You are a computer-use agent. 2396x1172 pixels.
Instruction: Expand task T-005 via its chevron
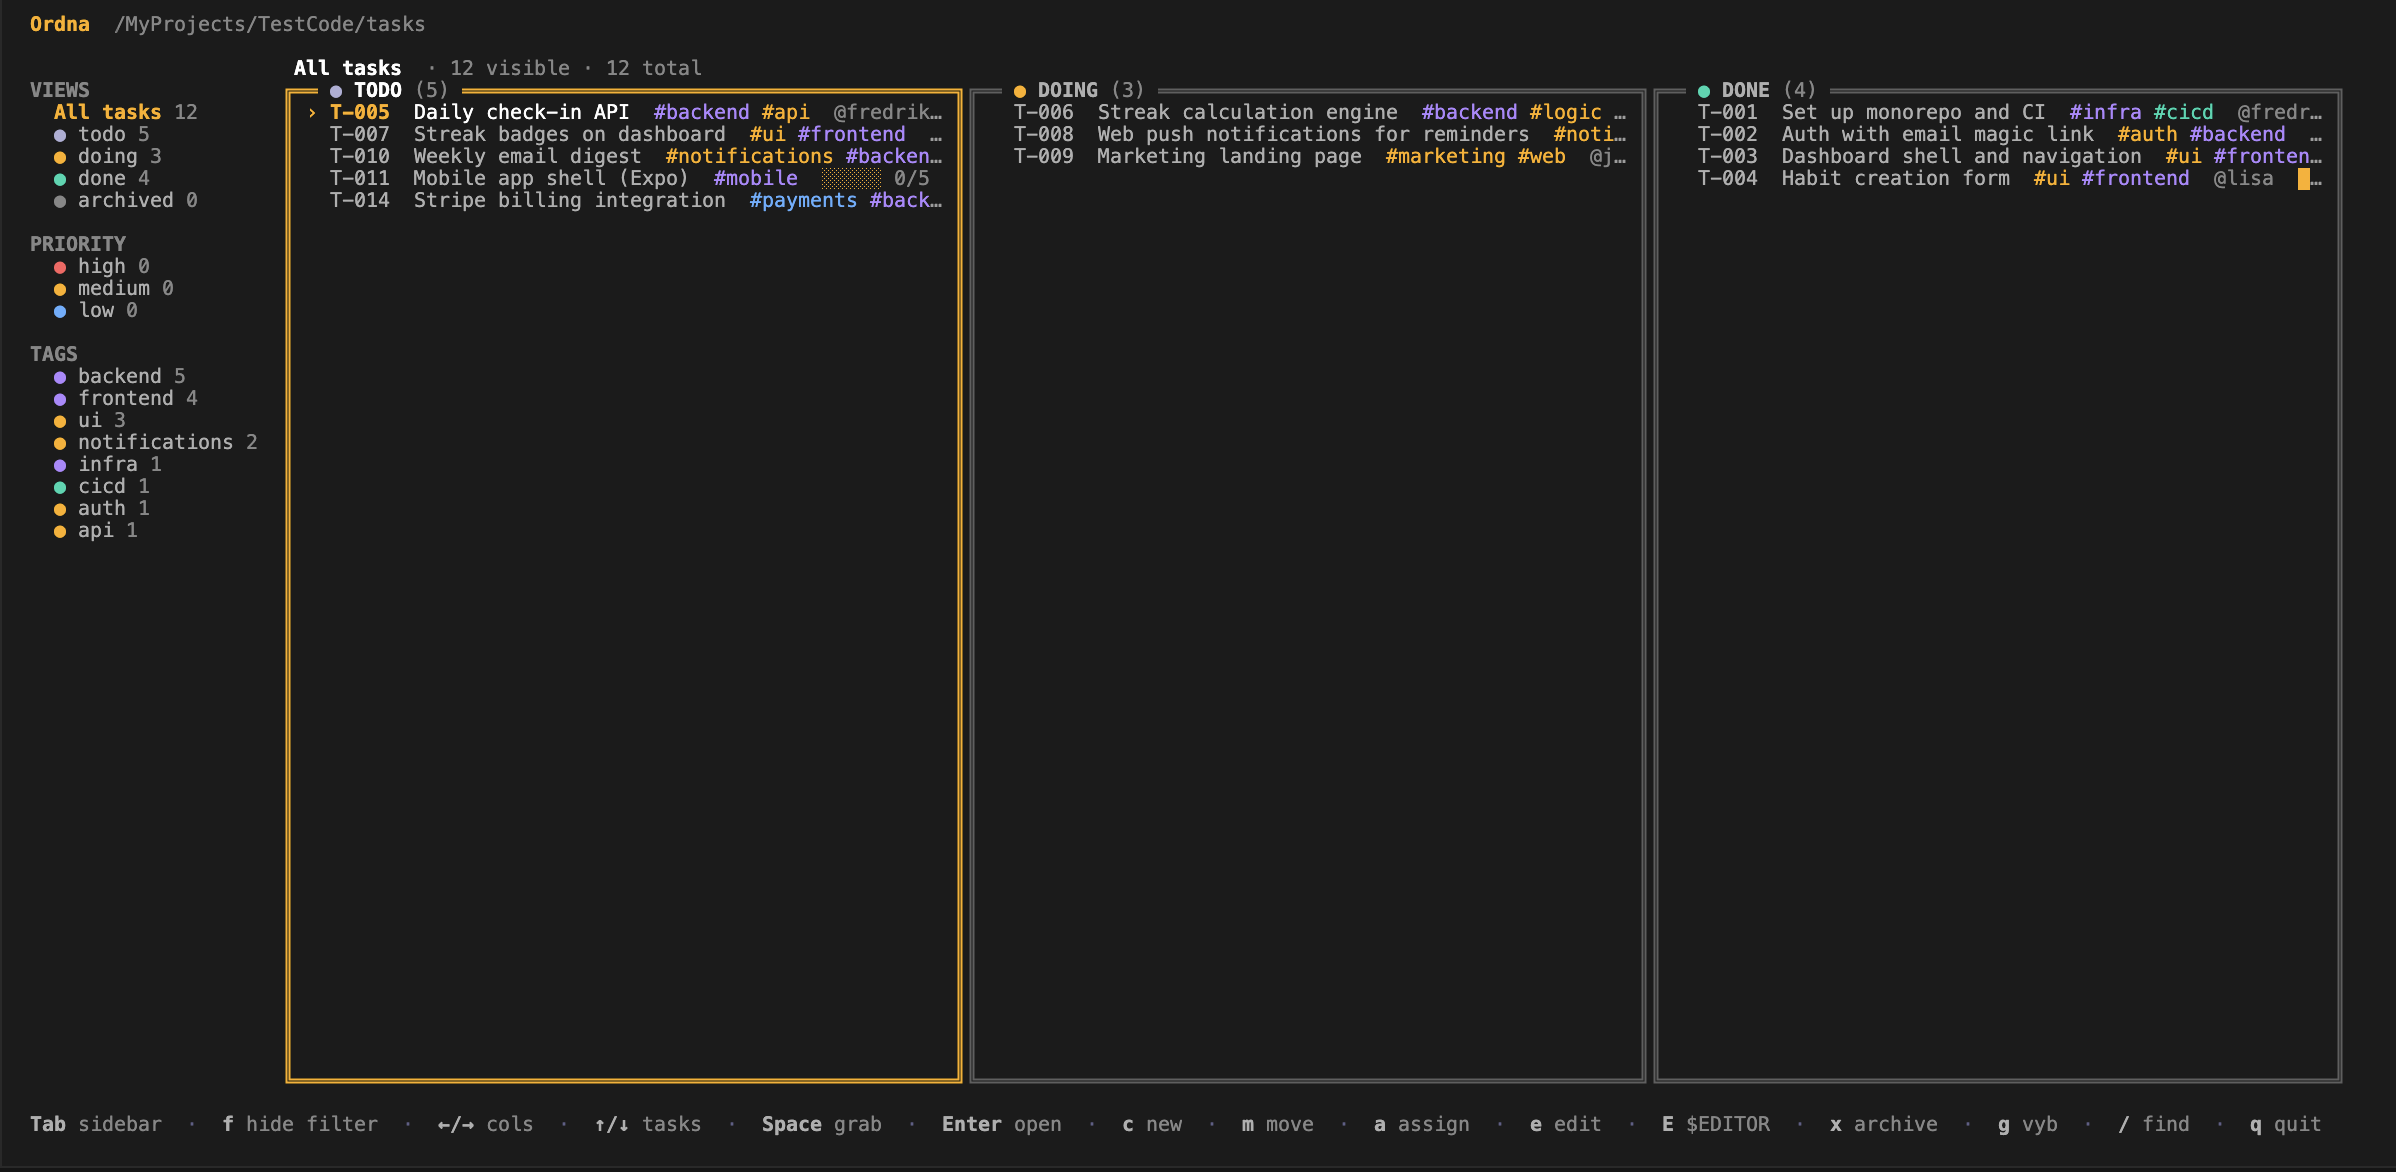tap(315, 112)
